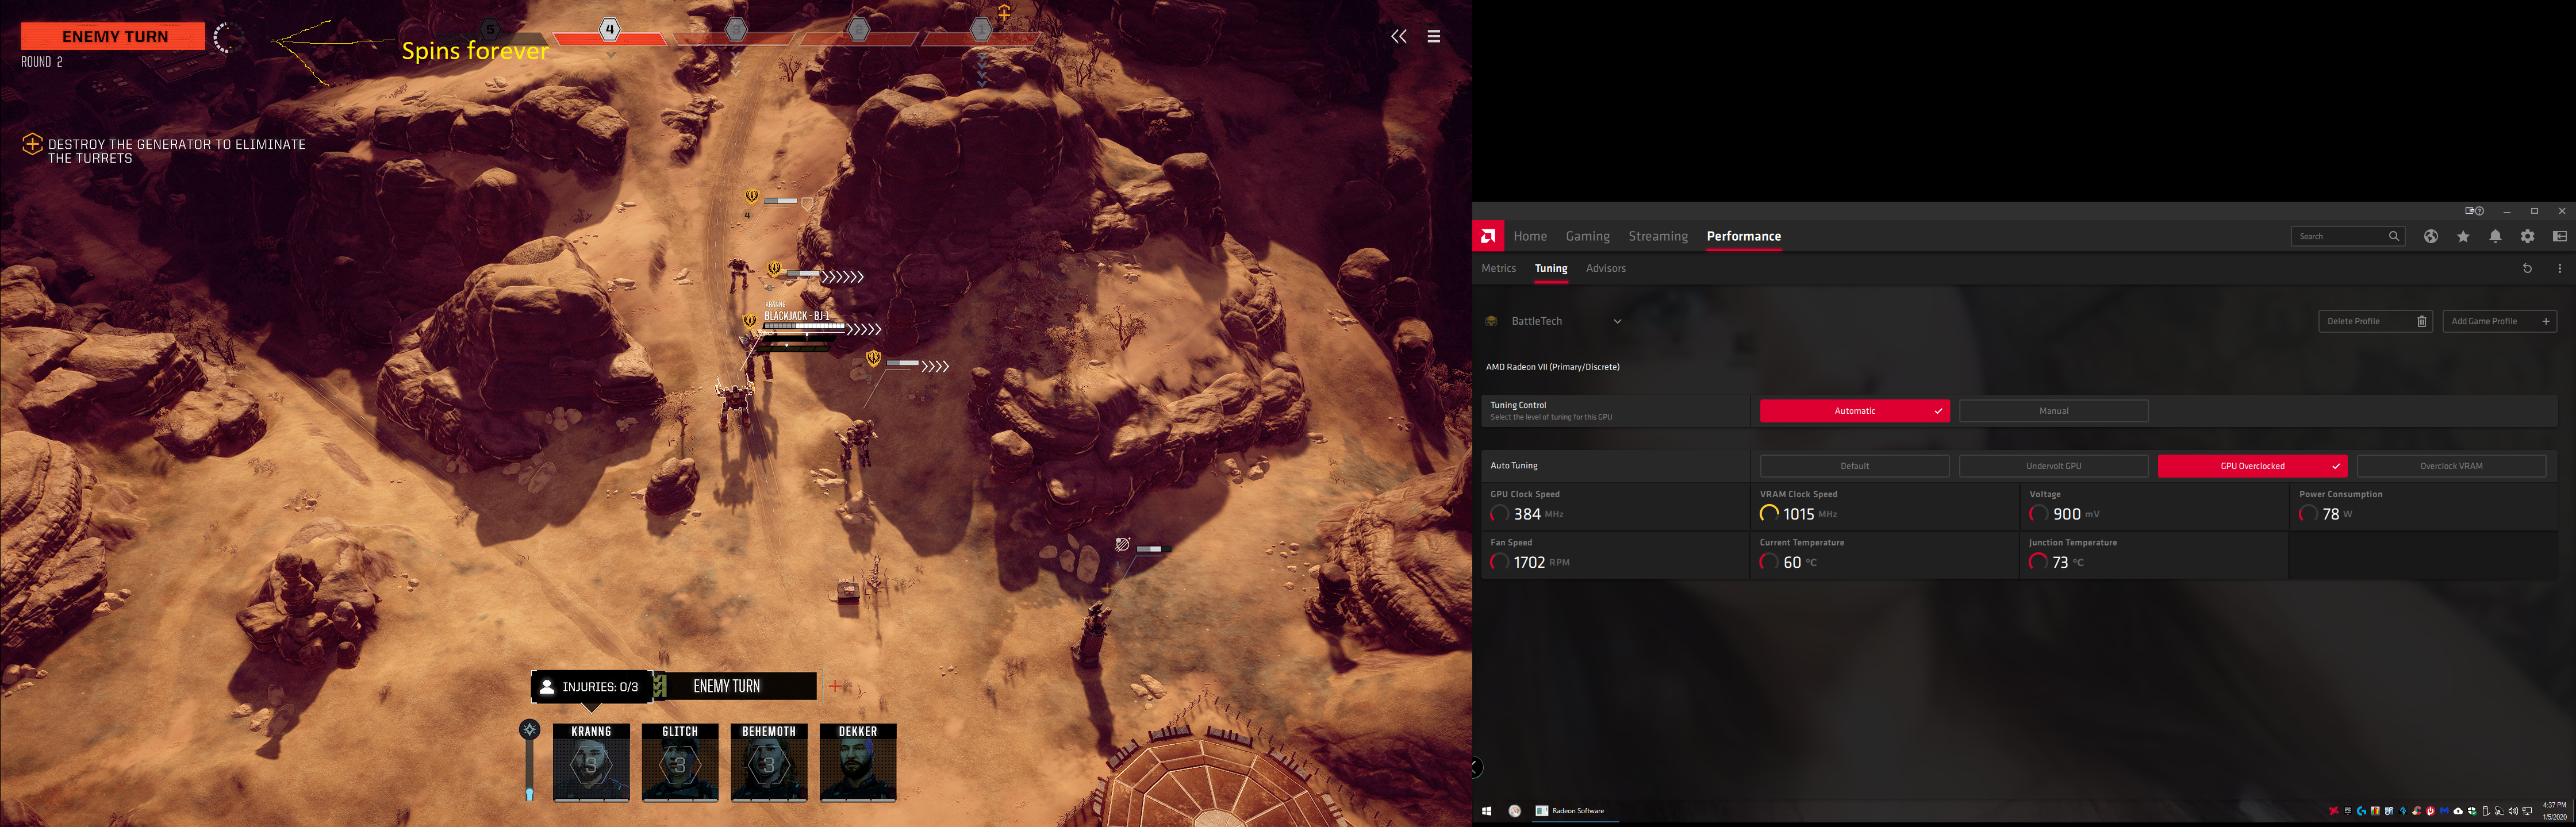Click the magnifier icon in the search box
The height and width of the screenshot is (827, 2576).
click(x=2394, y=236)
